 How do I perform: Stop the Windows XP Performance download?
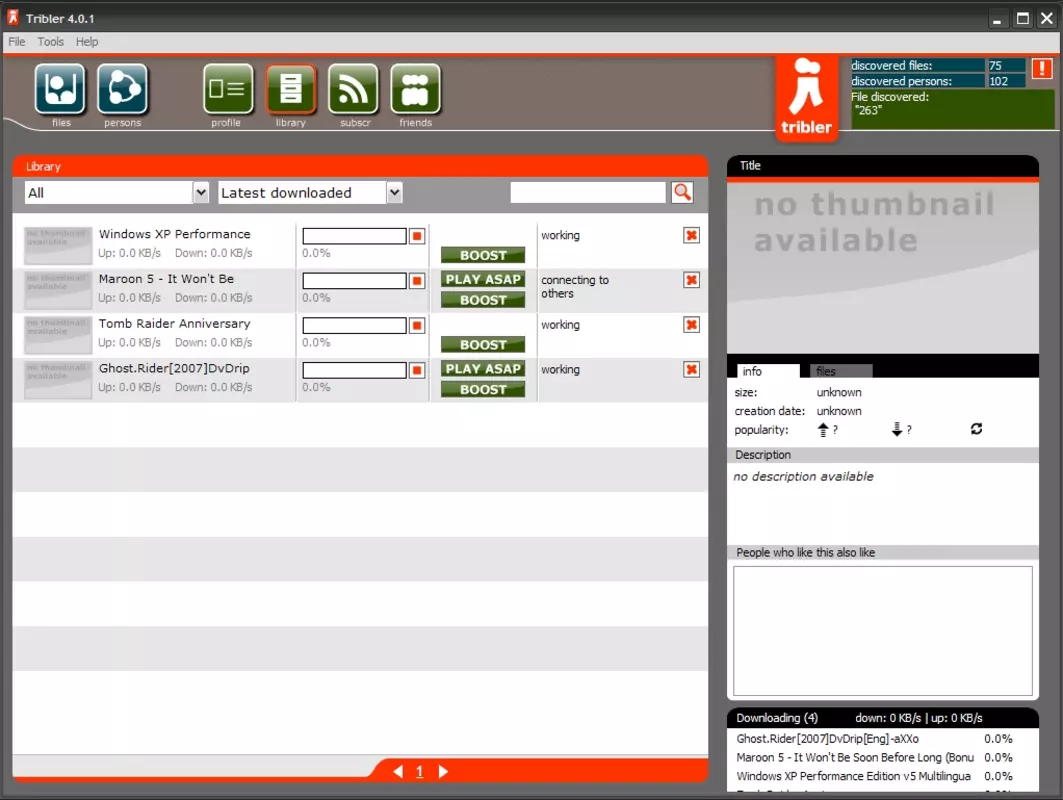point(417,236)
